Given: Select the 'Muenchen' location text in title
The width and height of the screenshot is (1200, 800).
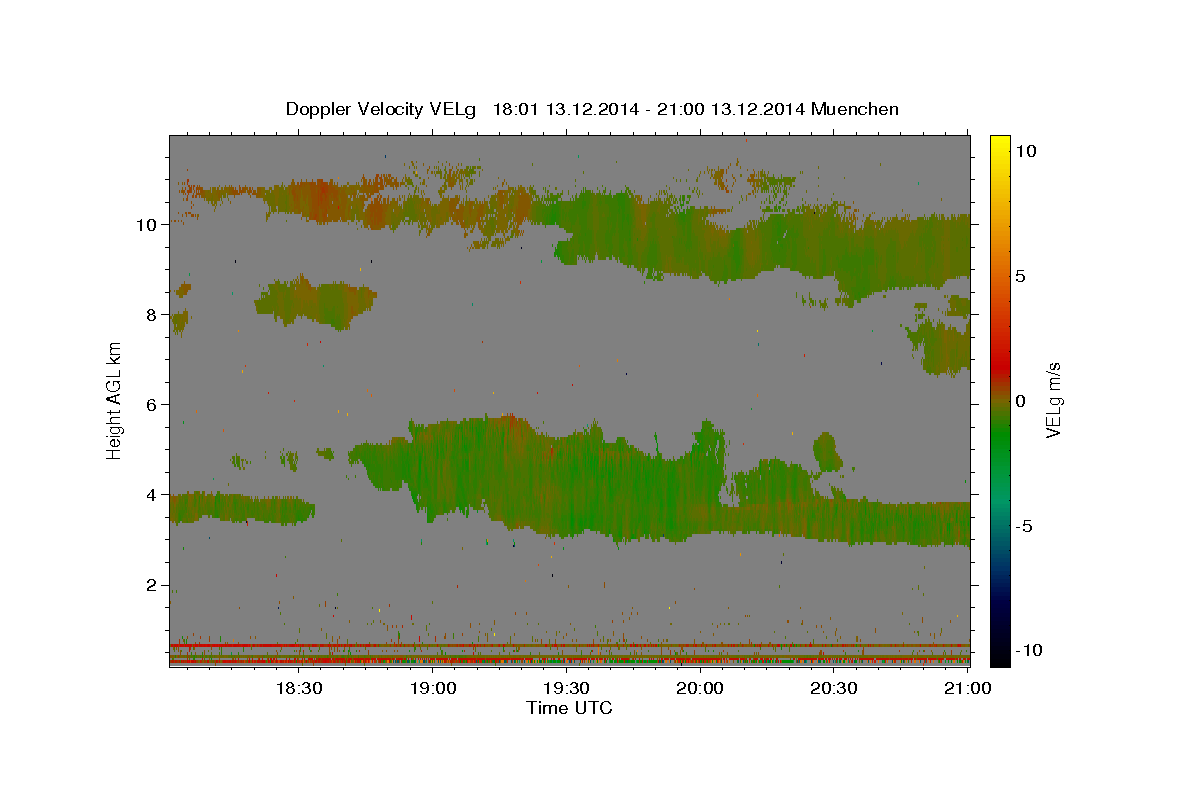Looking at the screenshot, I should click(x=855, y=109).
